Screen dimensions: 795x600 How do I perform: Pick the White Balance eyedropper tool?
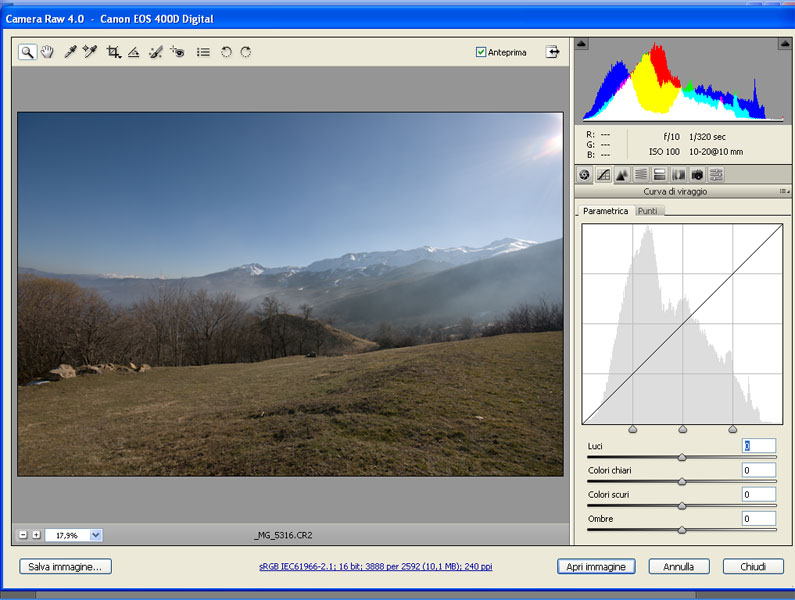click(x=70, y=52)
